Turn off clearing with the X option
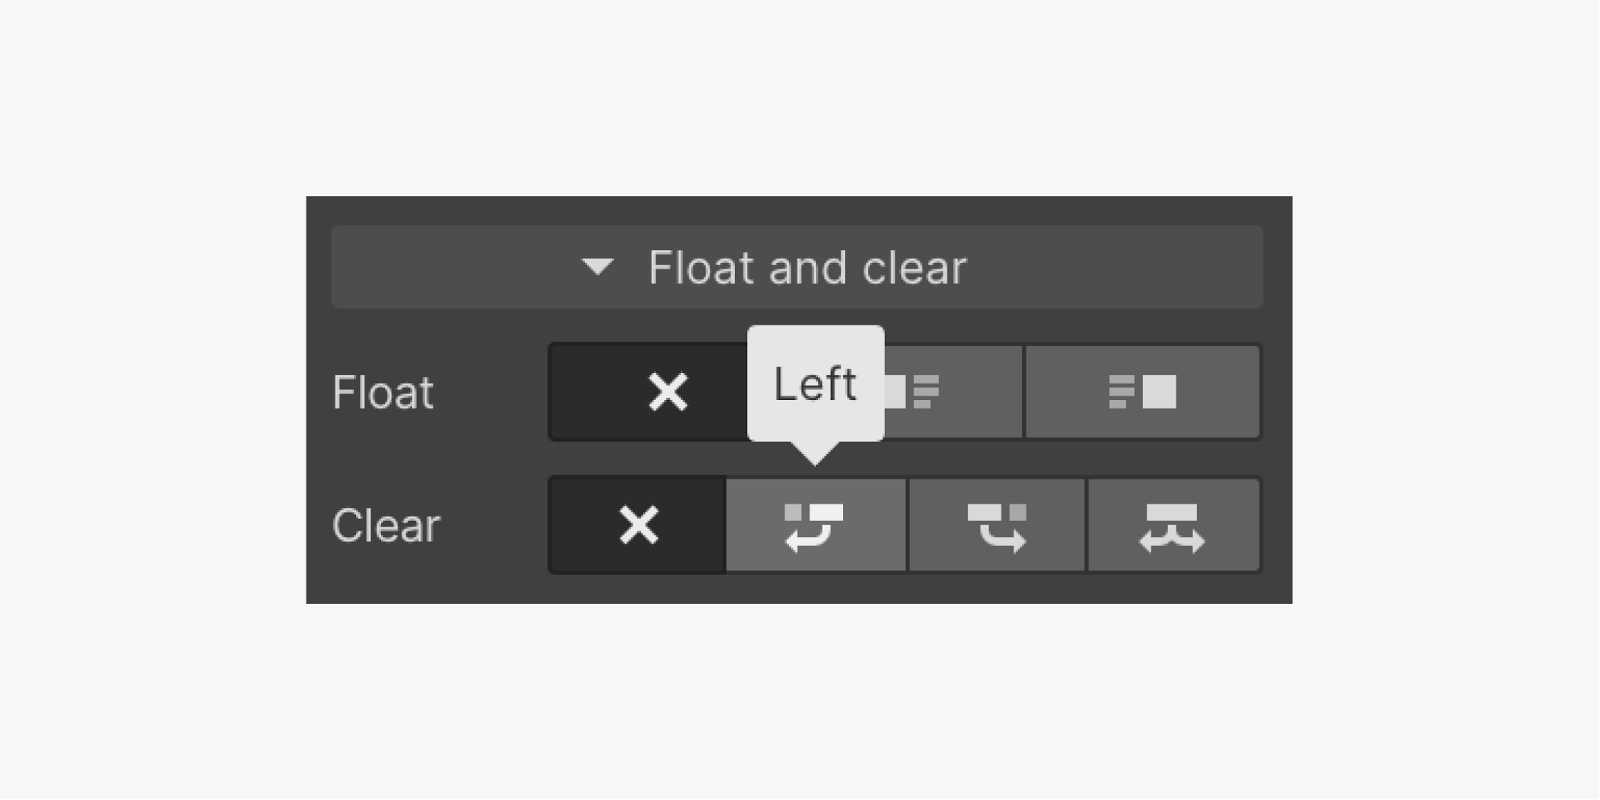This screenshot has height=800, width=1600. 638,525
